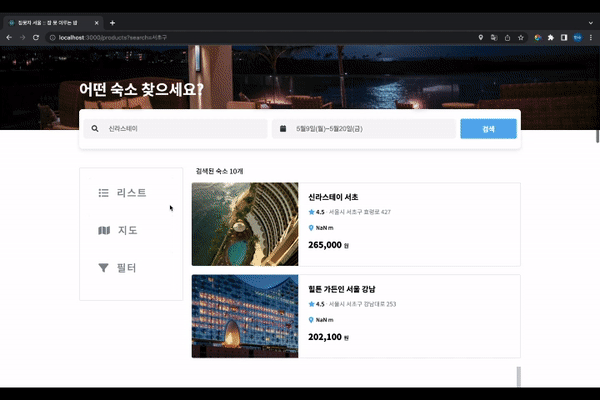Click the 검색된 숙소 10개 result count
Viewport: 600px width, 400px height.
[220, 171]
